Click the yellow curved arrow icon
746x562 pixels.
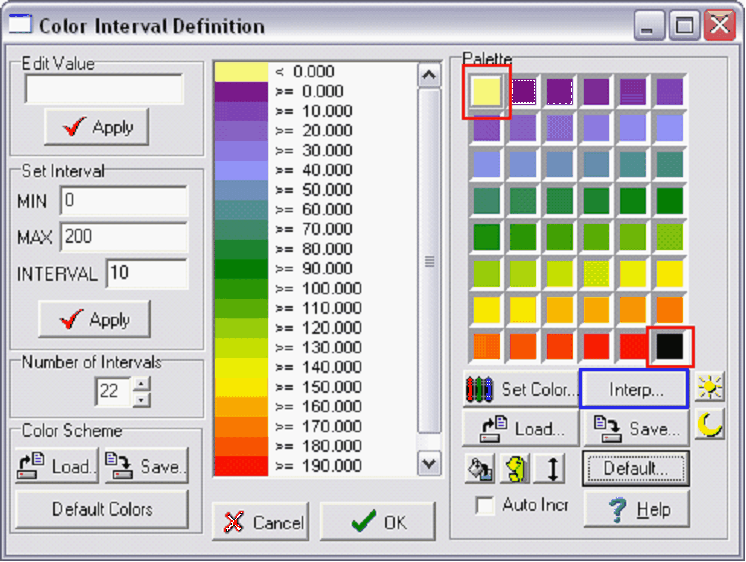click(516, 468)
